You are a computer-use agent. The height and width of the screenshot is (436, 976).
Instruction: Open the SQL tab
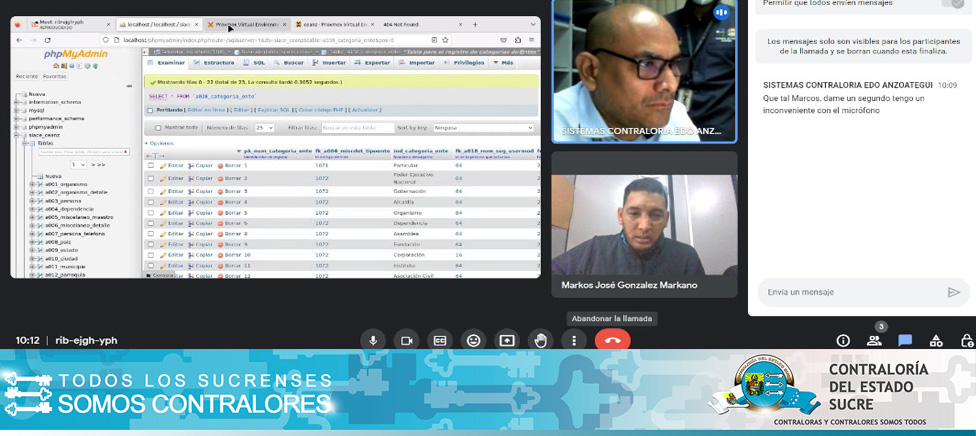click(254, 63)
